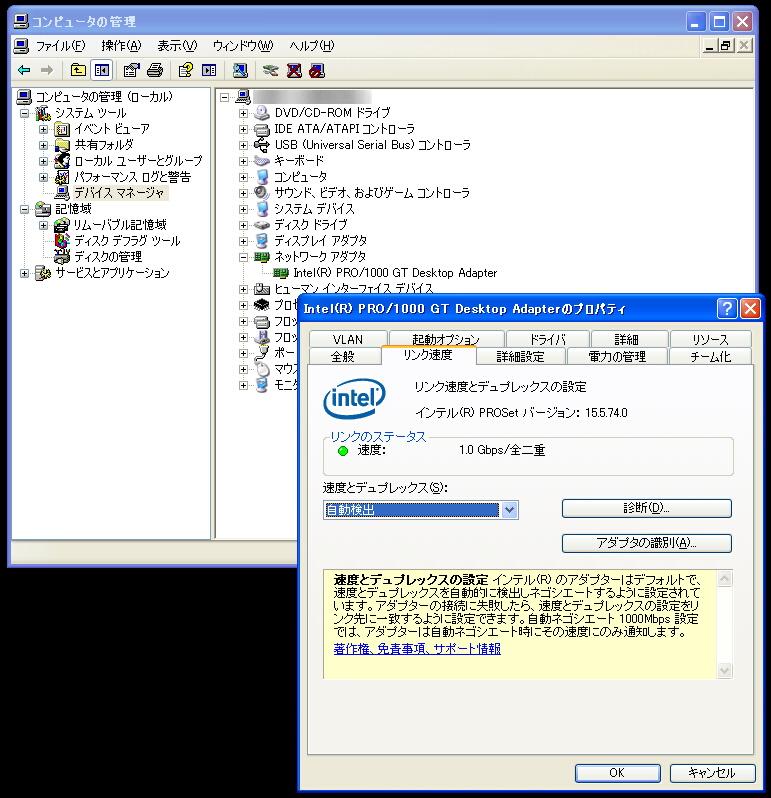Open the 著作権、免責事項、サポート情報 link
The height and width of the screenshot is (798, 771).
coord(417,649)
